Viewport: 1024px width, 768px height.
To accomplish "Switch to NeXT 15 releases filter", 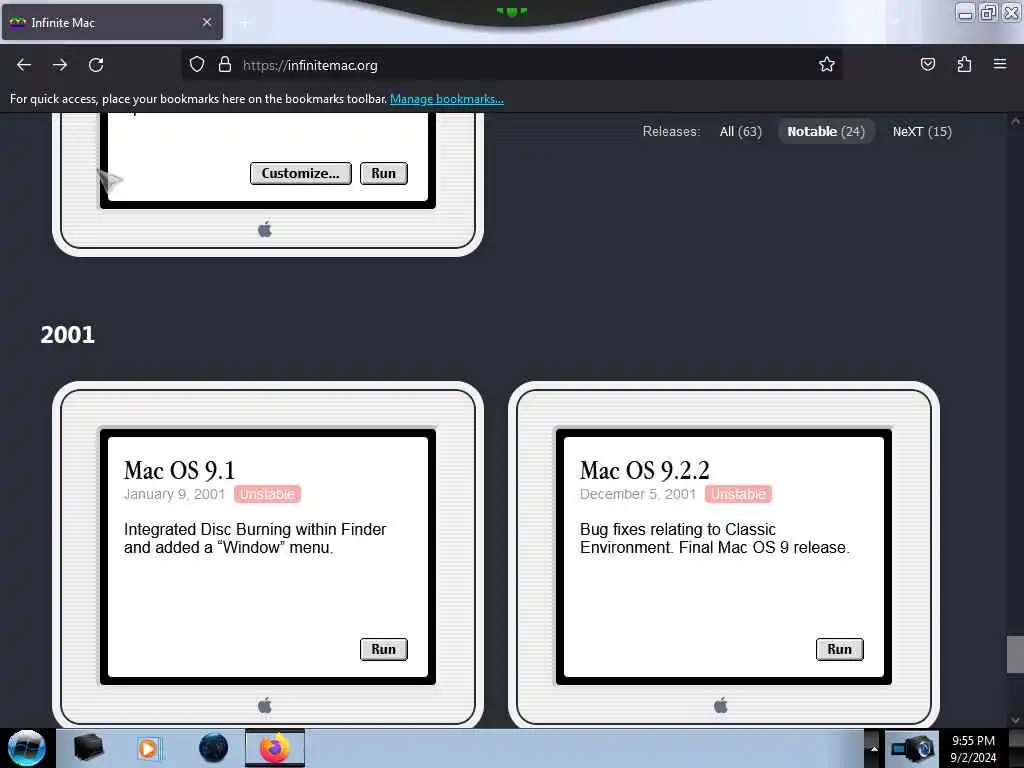I will click(922, 131).
